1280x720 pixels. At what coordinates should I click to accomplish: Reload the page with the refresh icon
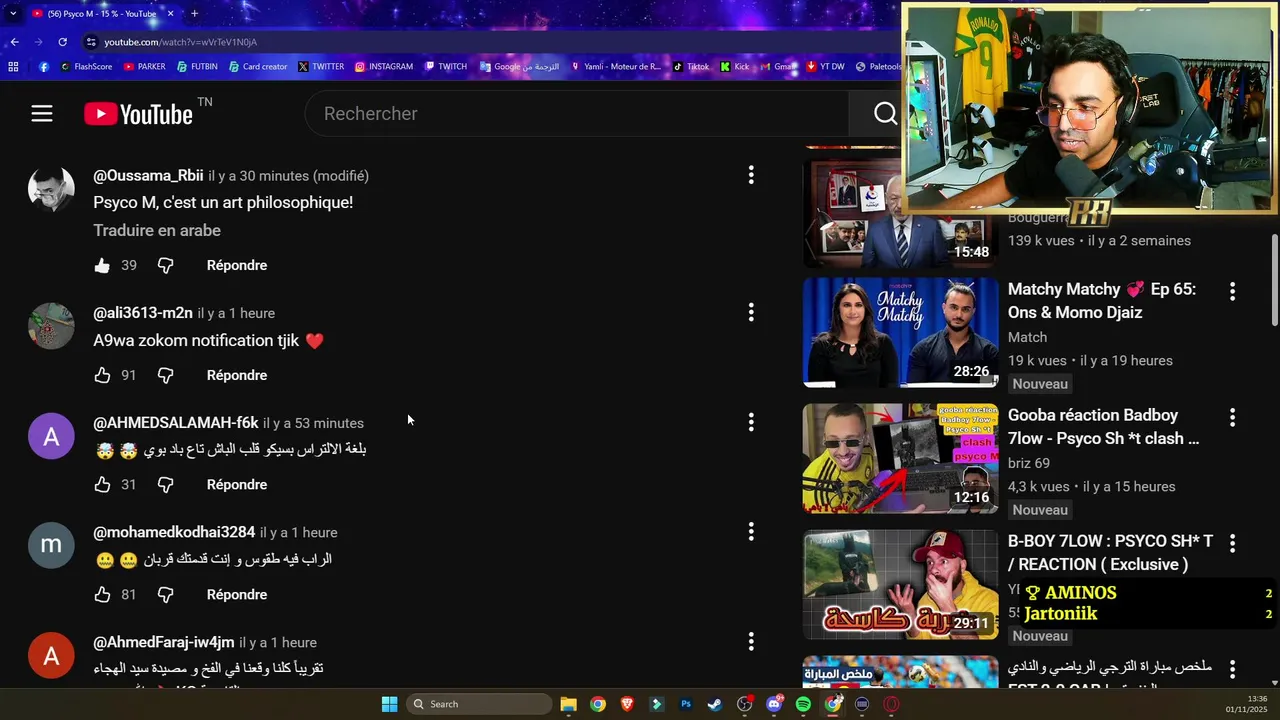62,42
